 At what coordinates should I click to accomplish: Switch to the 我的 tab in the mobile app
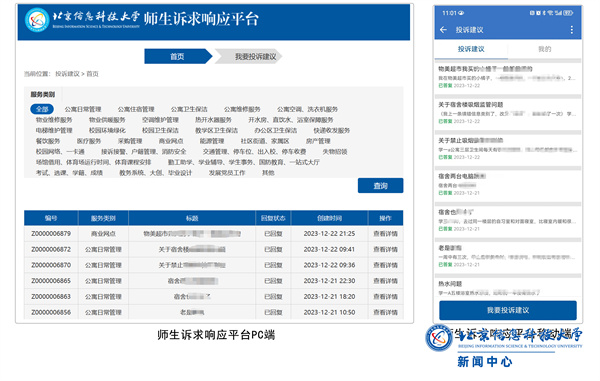click(545, 49)
